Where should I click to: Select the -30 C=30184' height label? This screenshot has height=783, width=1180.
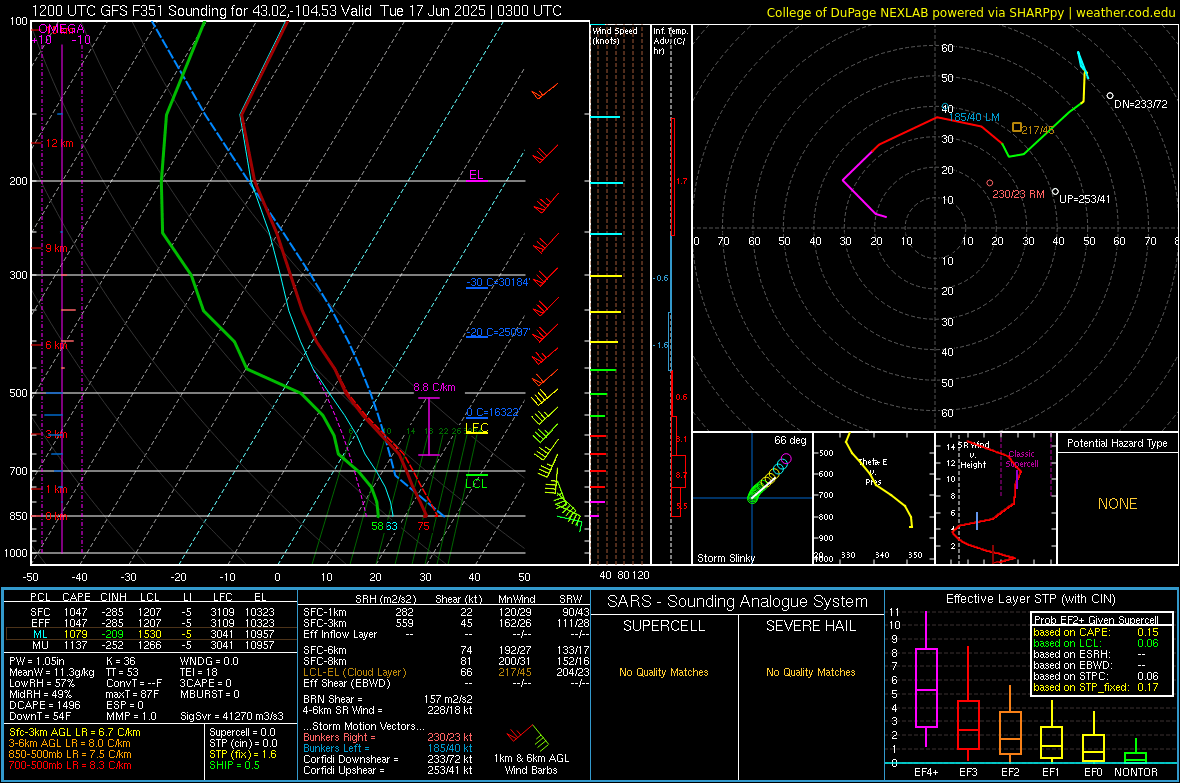[x=498, y=282]
